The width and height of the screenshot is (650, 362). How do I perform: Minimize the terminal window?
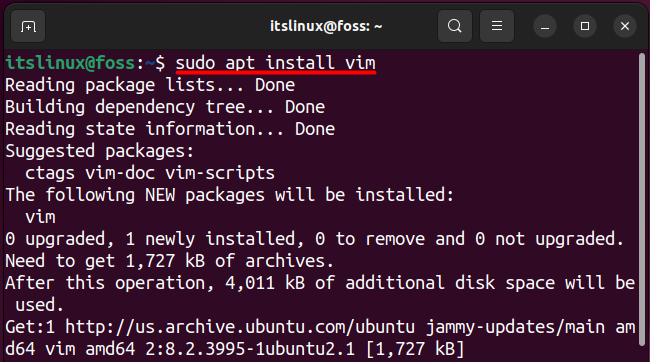(545, 27)
